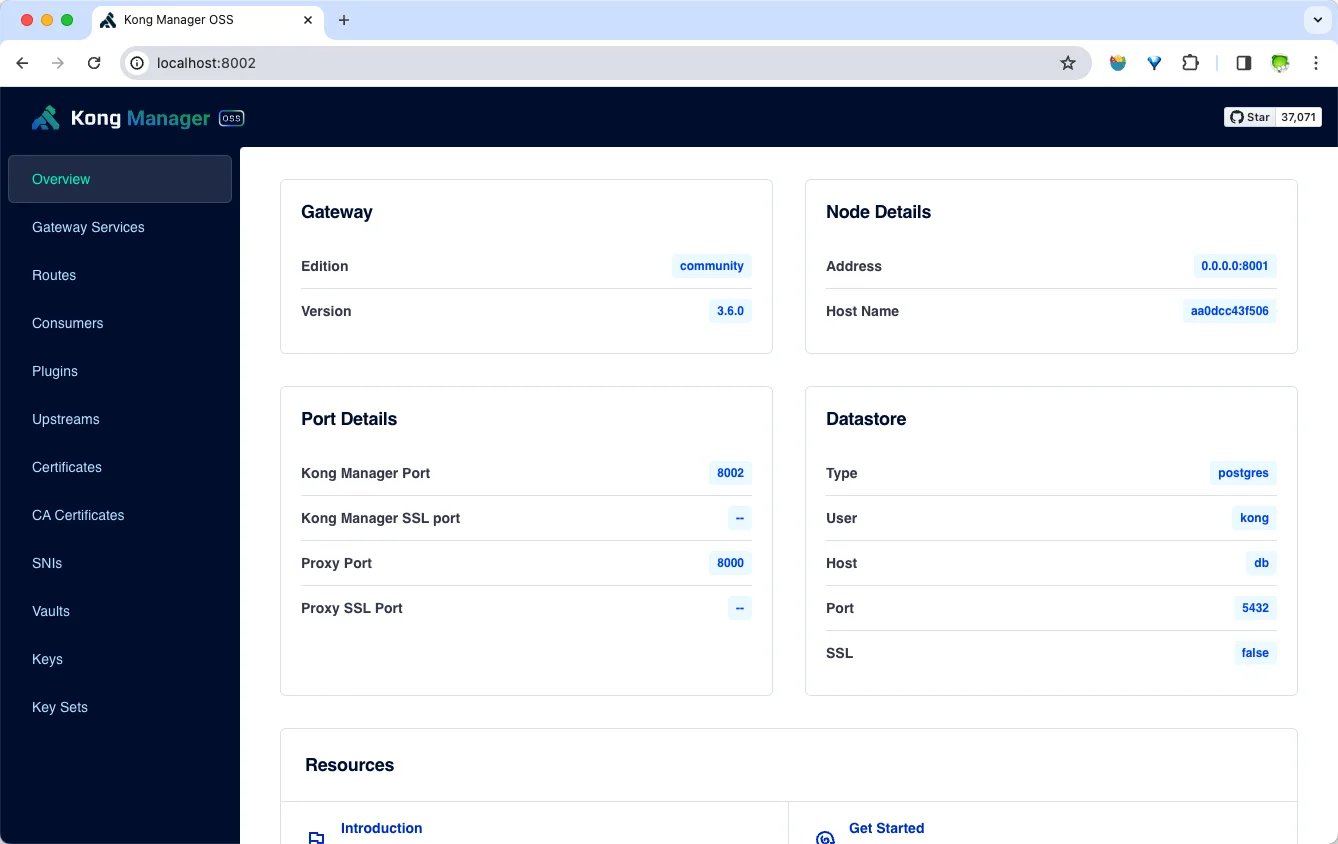Click the Introduction resource link
Viewport: 1338px width, 844px height.
(381, 828)
